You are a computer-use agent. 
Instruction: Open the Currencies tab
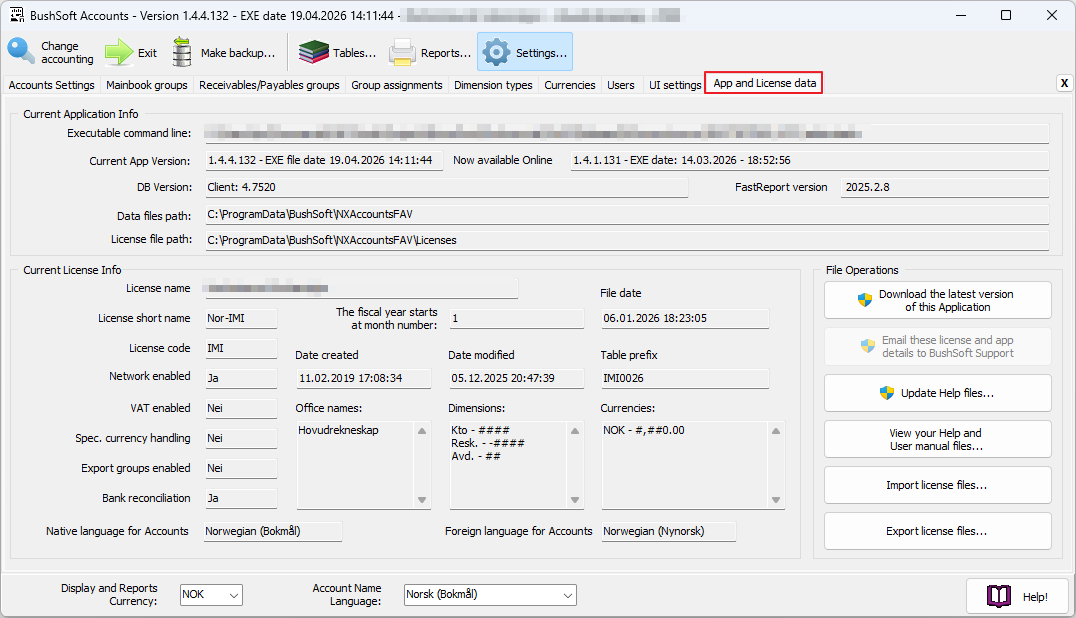tap(570, 85)
